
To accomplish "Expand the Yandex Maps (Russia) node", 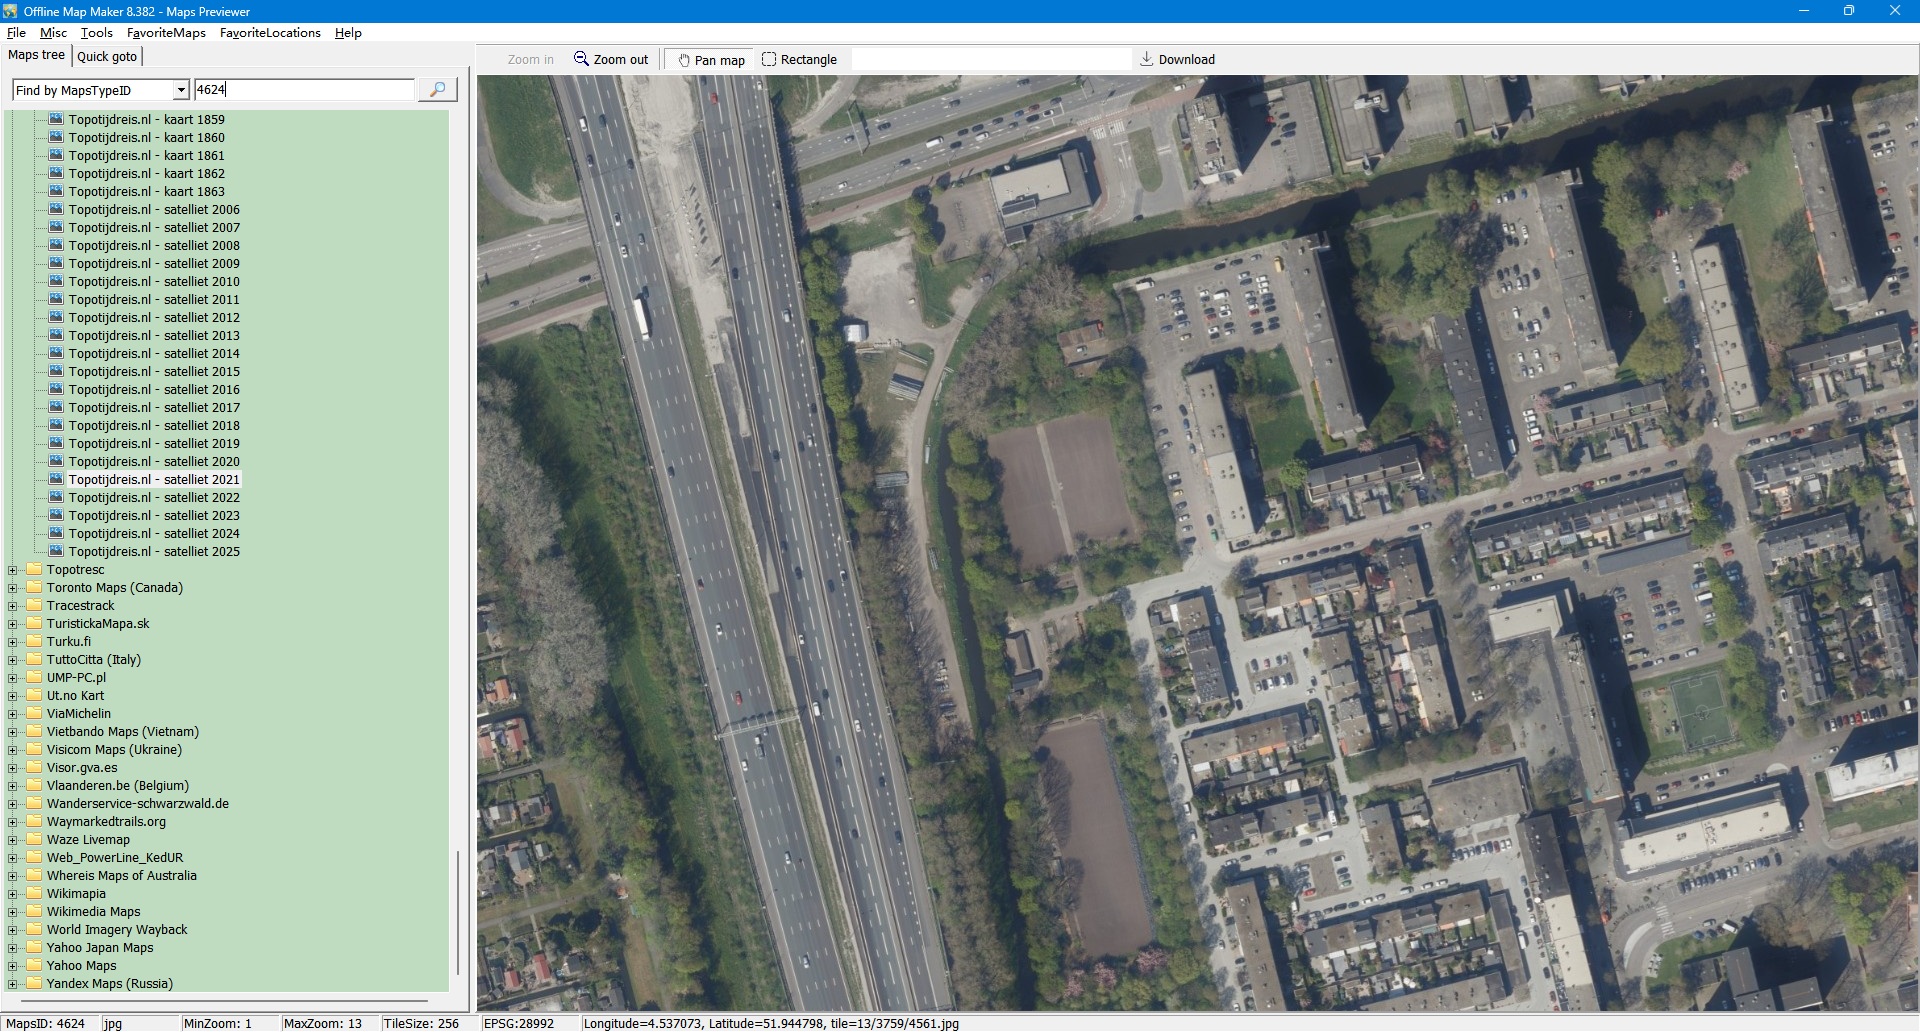I will [x=13, y=984].
